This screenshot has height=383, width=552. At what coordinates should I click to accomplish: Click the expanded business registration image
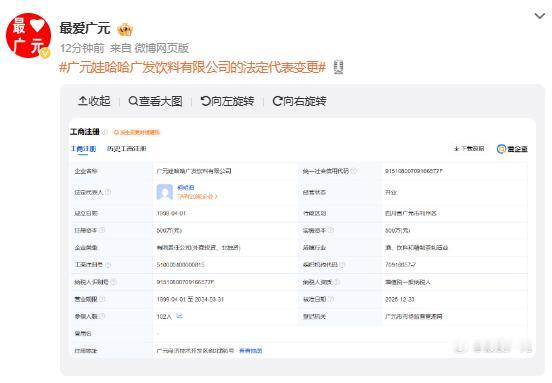302,239
